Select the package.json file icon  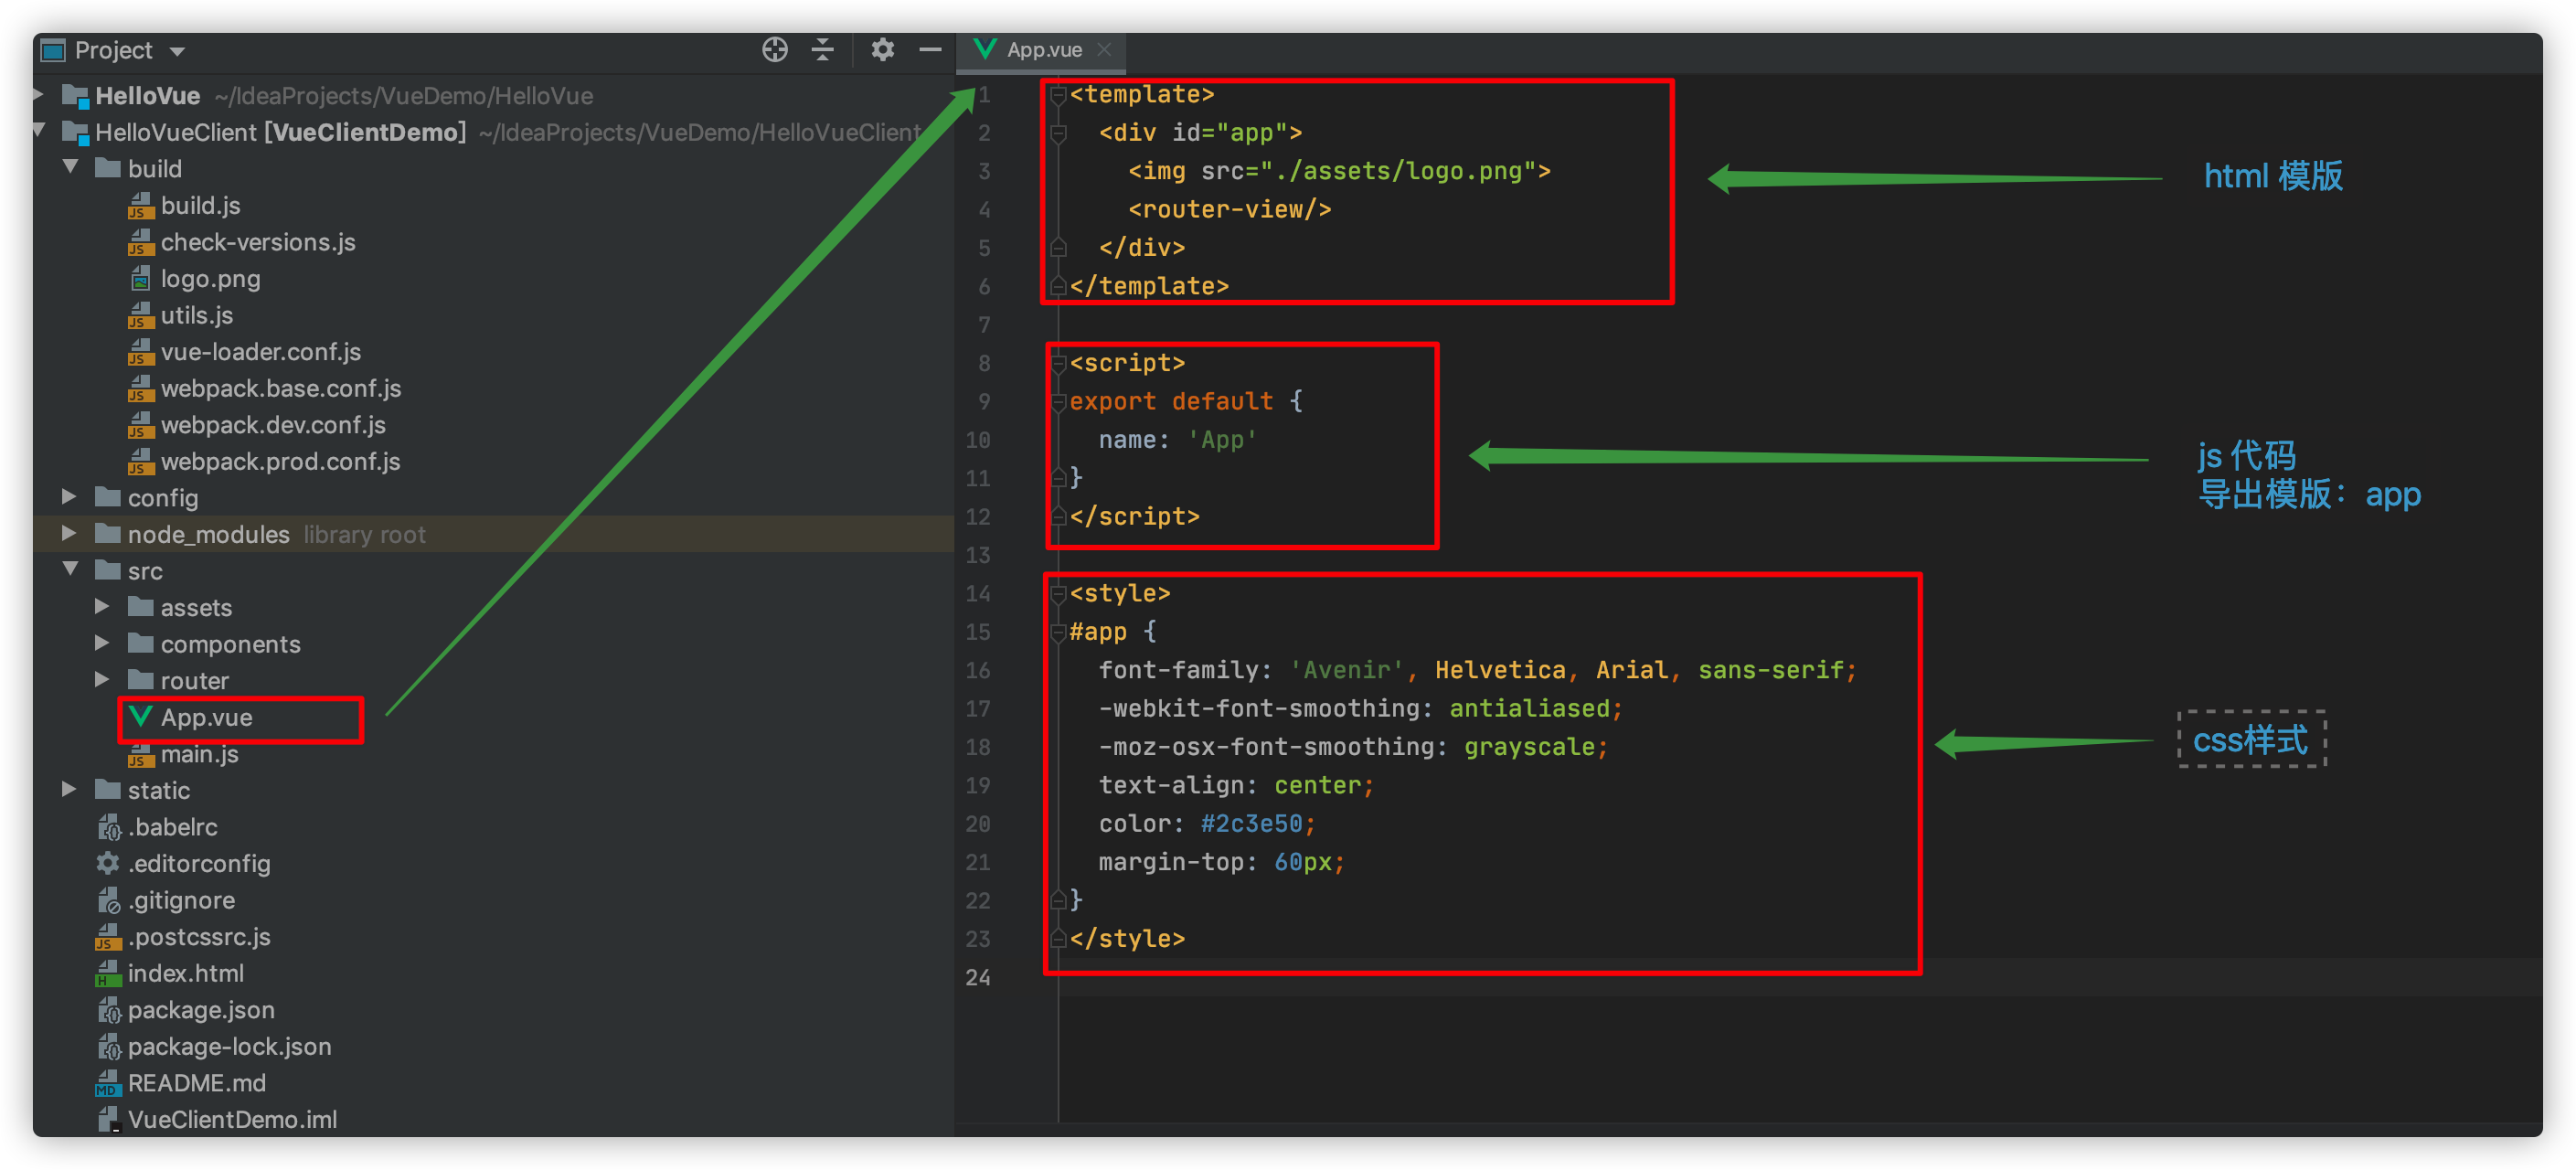click(109, 1011)
